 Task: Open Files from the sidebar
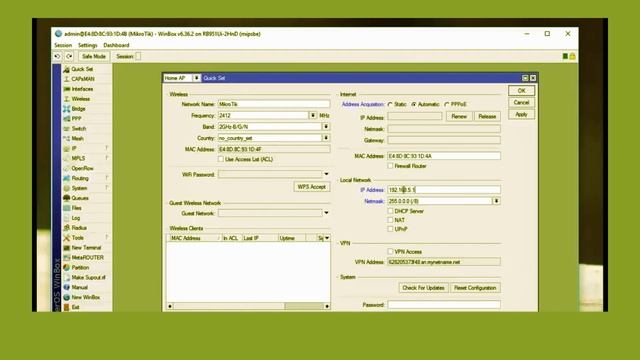[77, 208]
